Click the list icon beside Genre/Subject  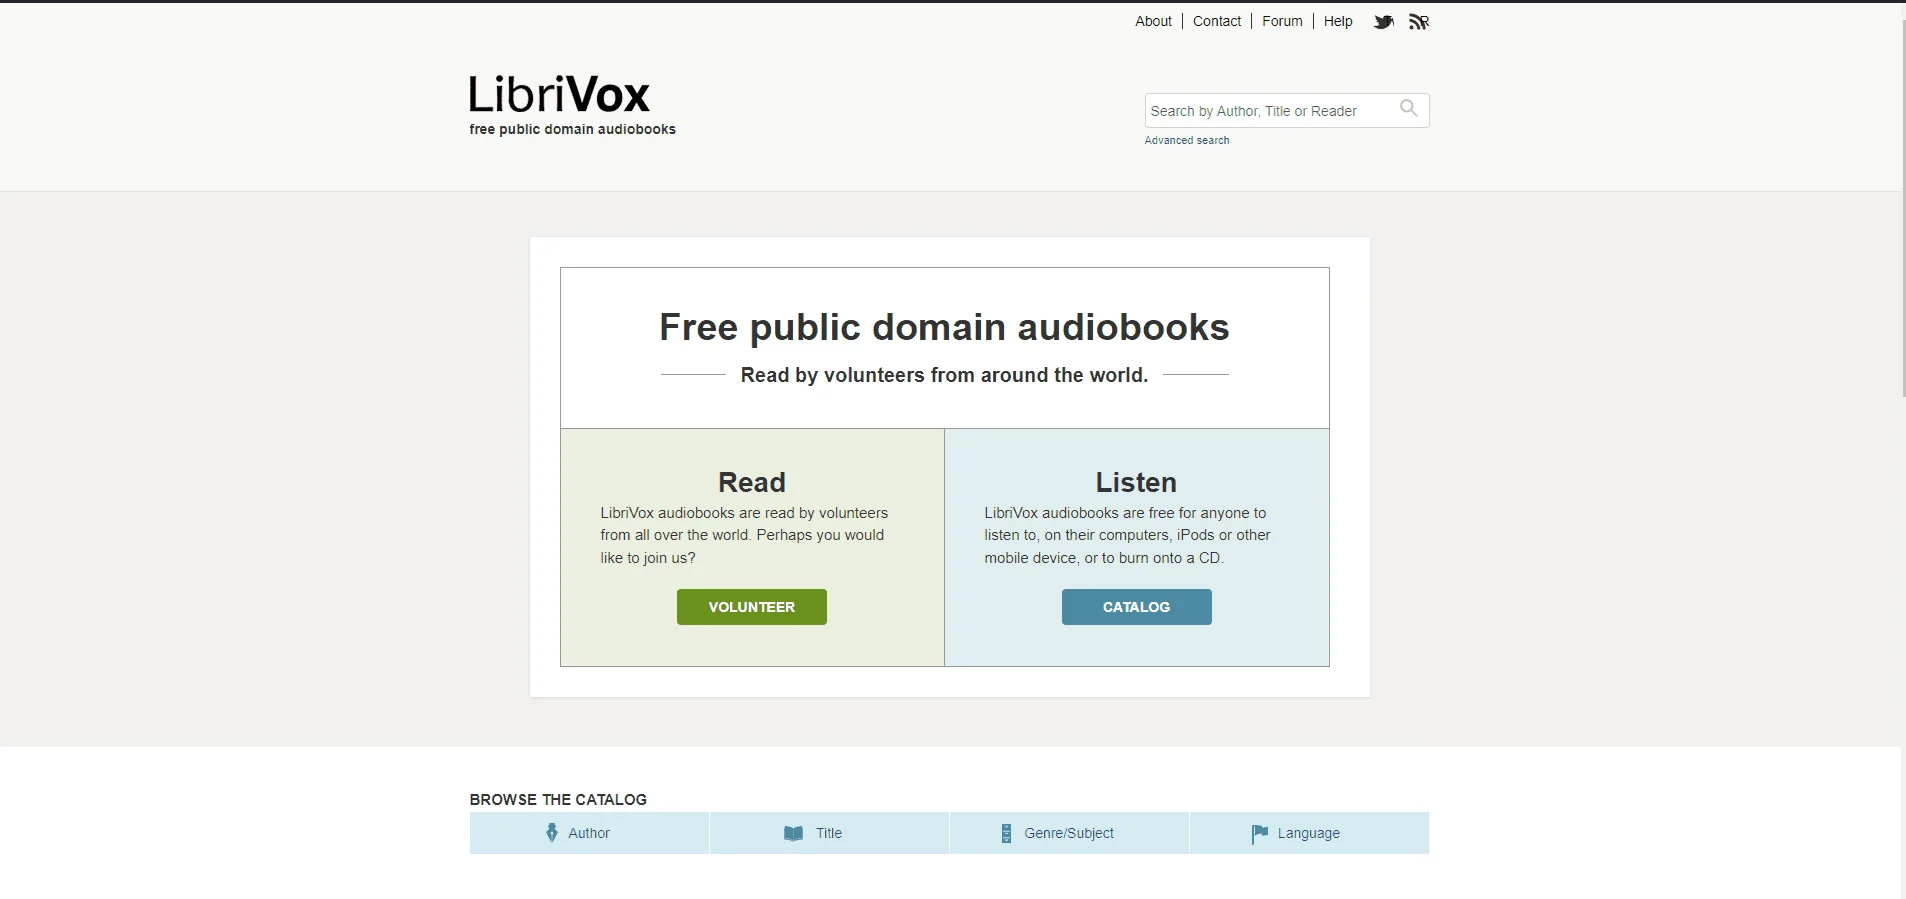point(1006,833)
